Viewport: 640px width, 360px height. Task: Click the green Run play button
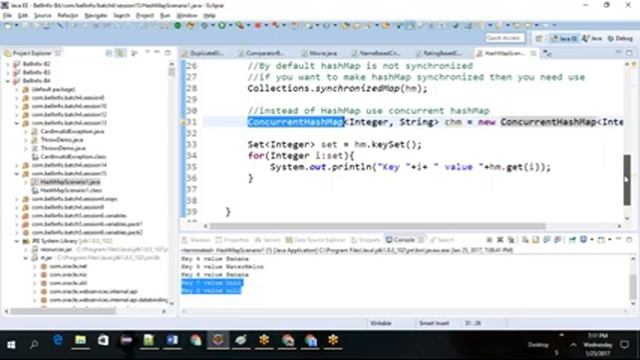point(222,26)
